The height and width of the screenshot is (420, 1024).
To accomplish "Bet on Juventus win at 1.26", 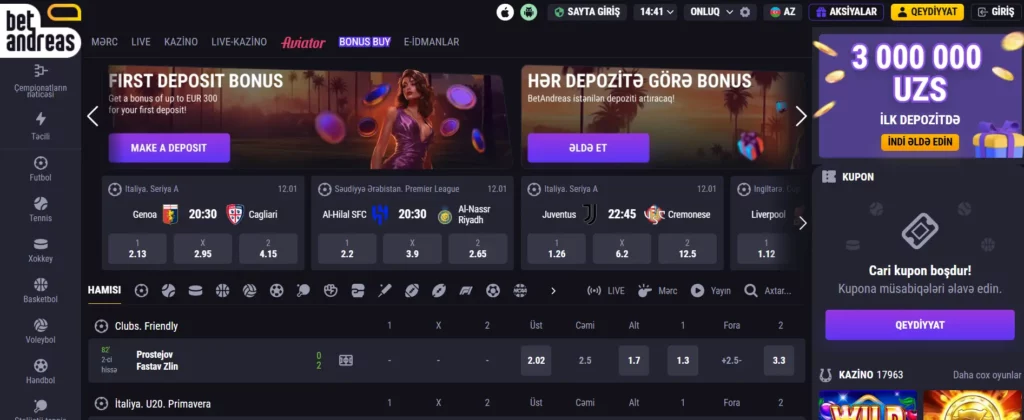I will click(556, 248).
